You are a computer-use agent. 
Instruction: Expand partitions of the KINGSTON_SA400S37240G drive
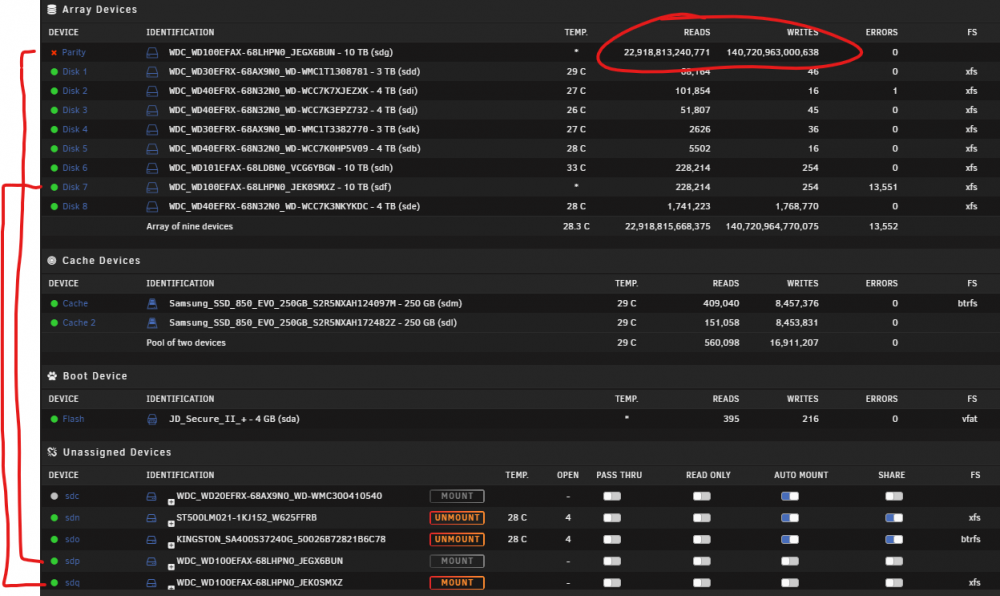(x=171, y=546)
